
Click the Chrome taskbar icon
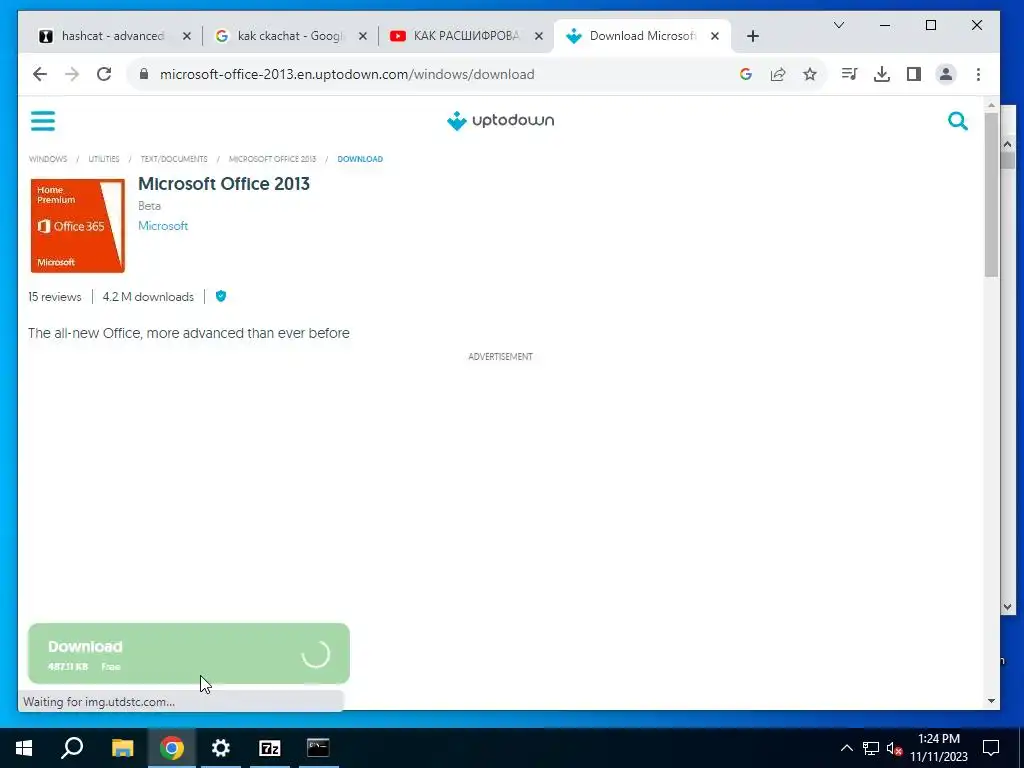point(171,748)
